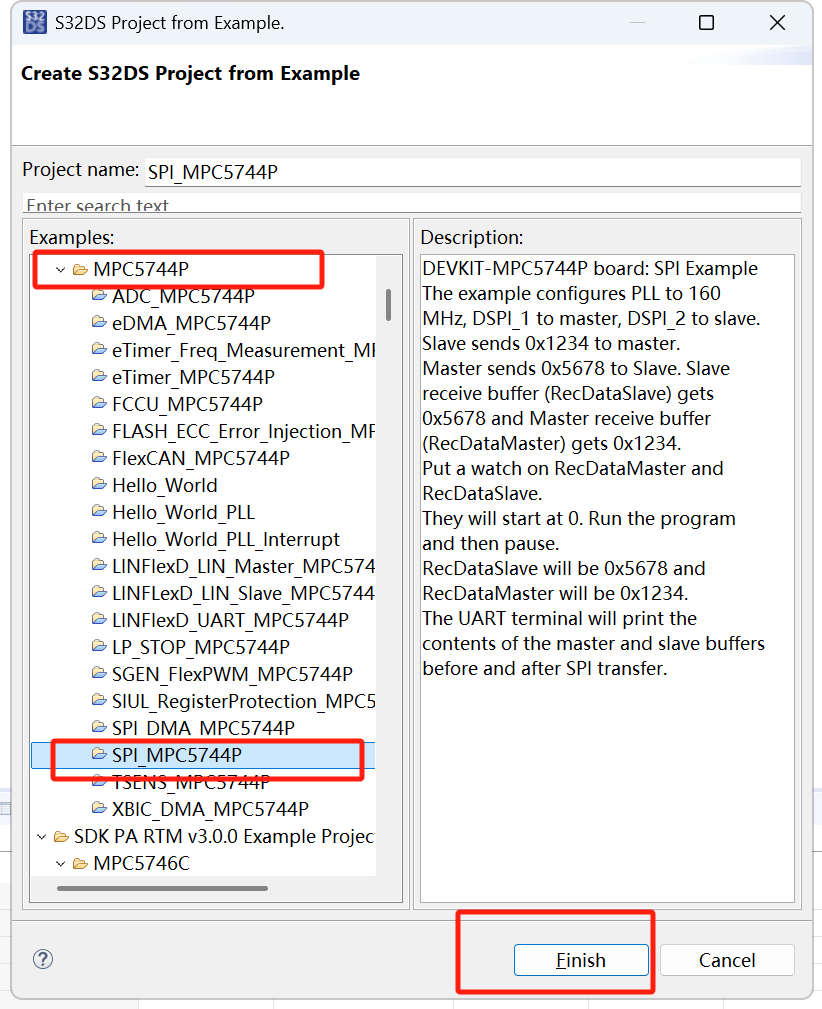Select FLASH_ECC_Error_Injection example
This screenshot has height=1009, width=822.
pyautogui.click(x=243, y=431)
